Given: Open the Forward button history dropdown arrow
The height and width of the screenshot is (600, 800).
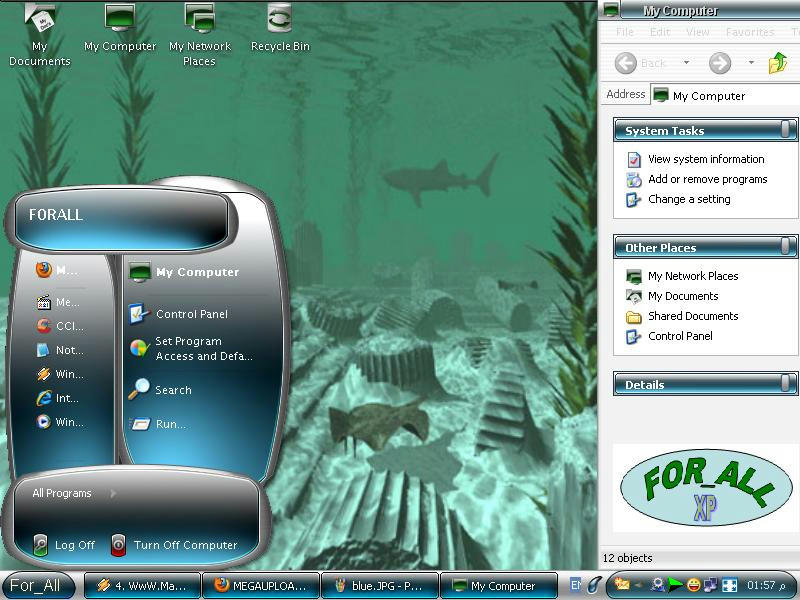Looking at the screenshot, I should pyautogui.click(x=751, y=63).
